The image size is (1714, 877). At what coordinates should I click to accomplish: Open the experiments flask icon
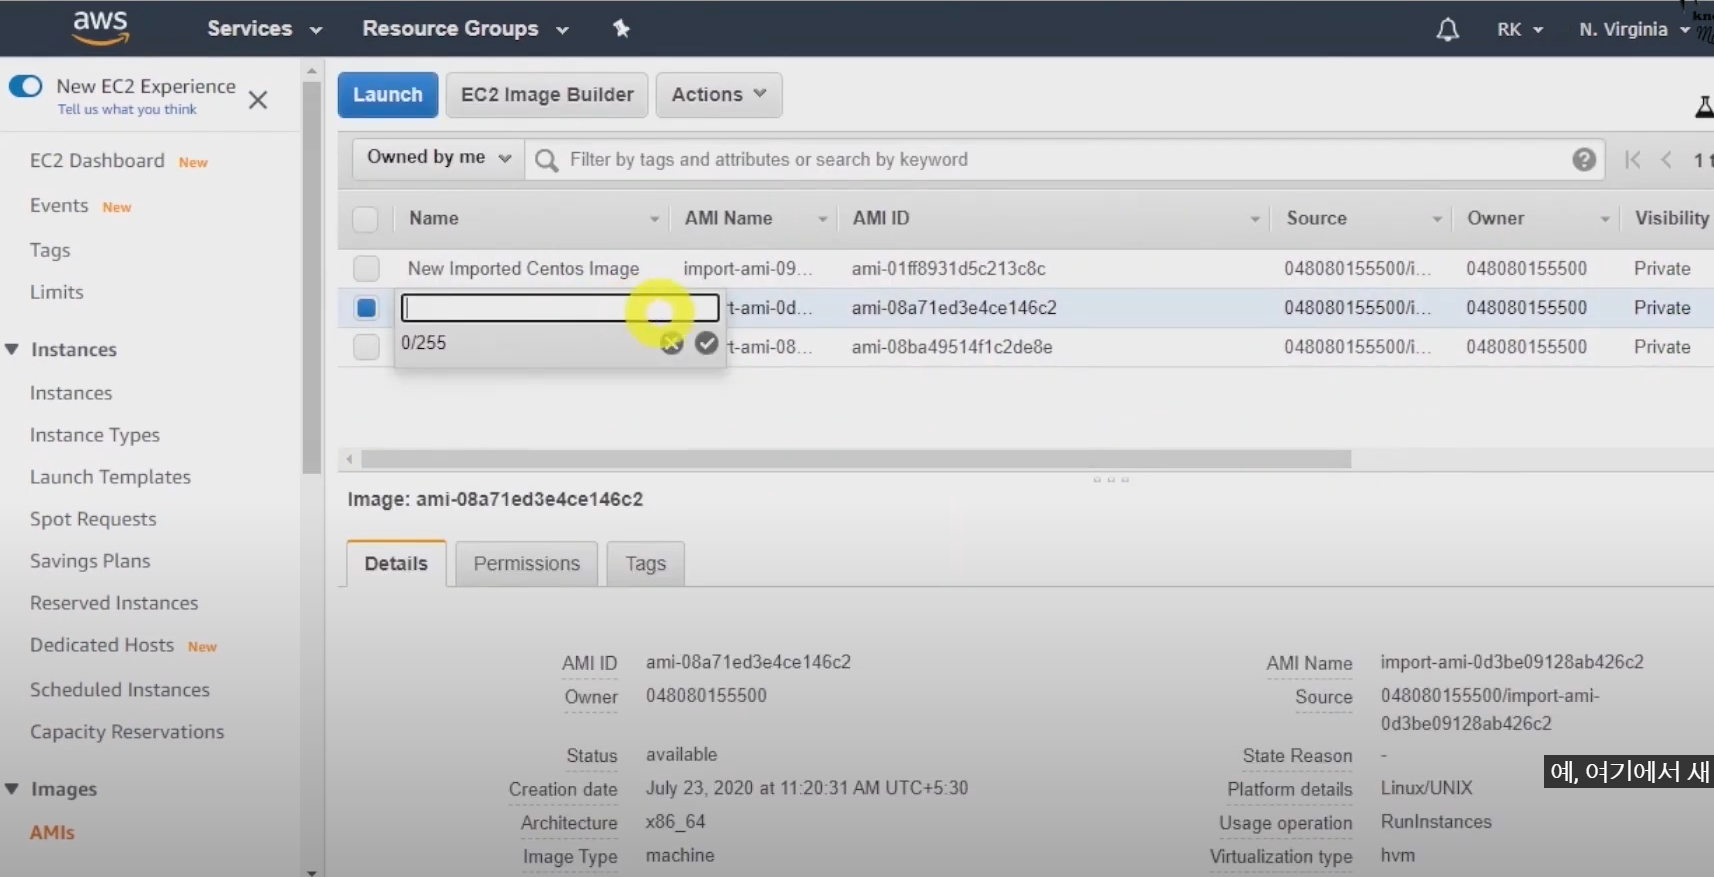(1704, 106)
